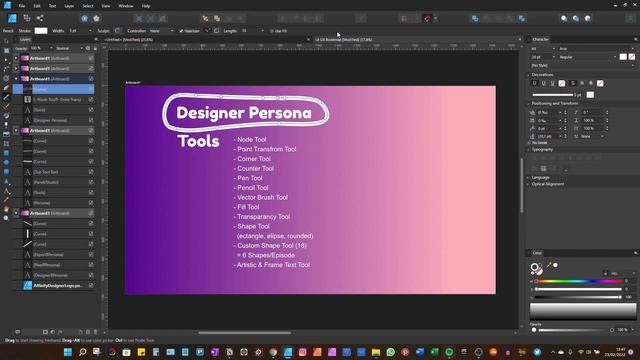The height and width of the screenshot is (360, 640).
Task: Select the Pencil tool
Action: coord(6,97)
